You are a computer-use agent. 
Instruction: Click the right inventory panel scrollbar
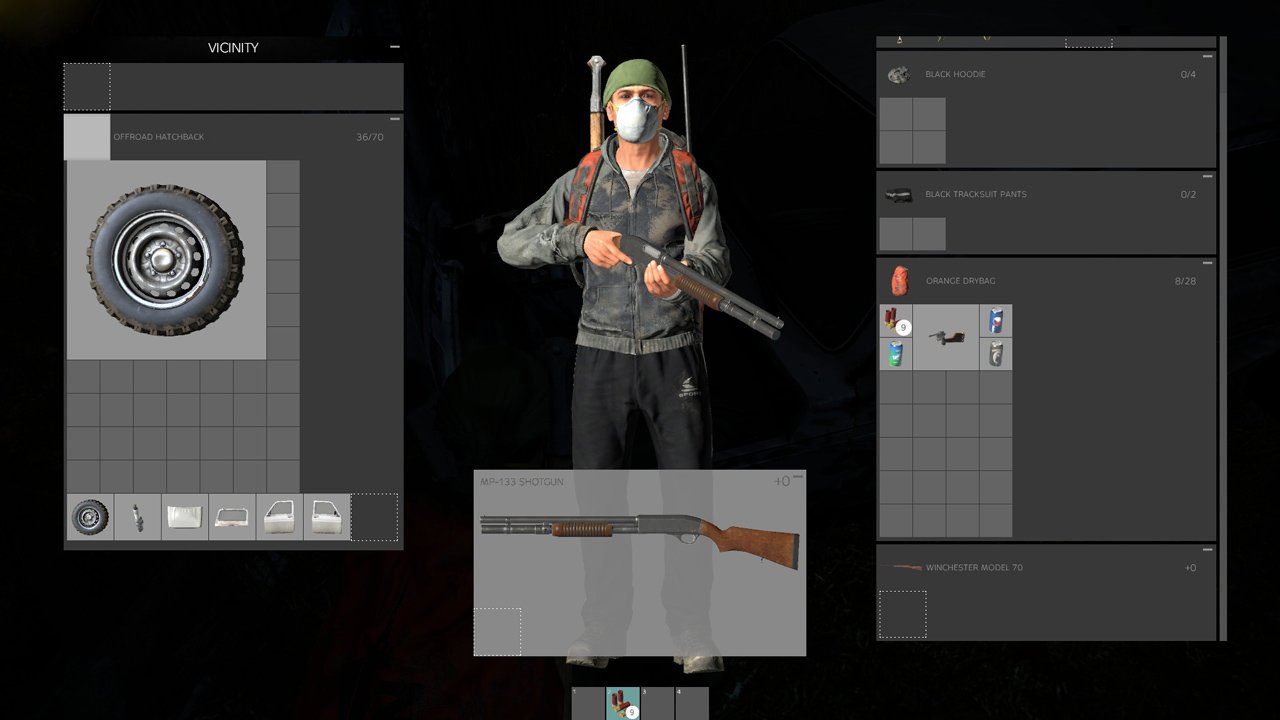pos(1223,338)
